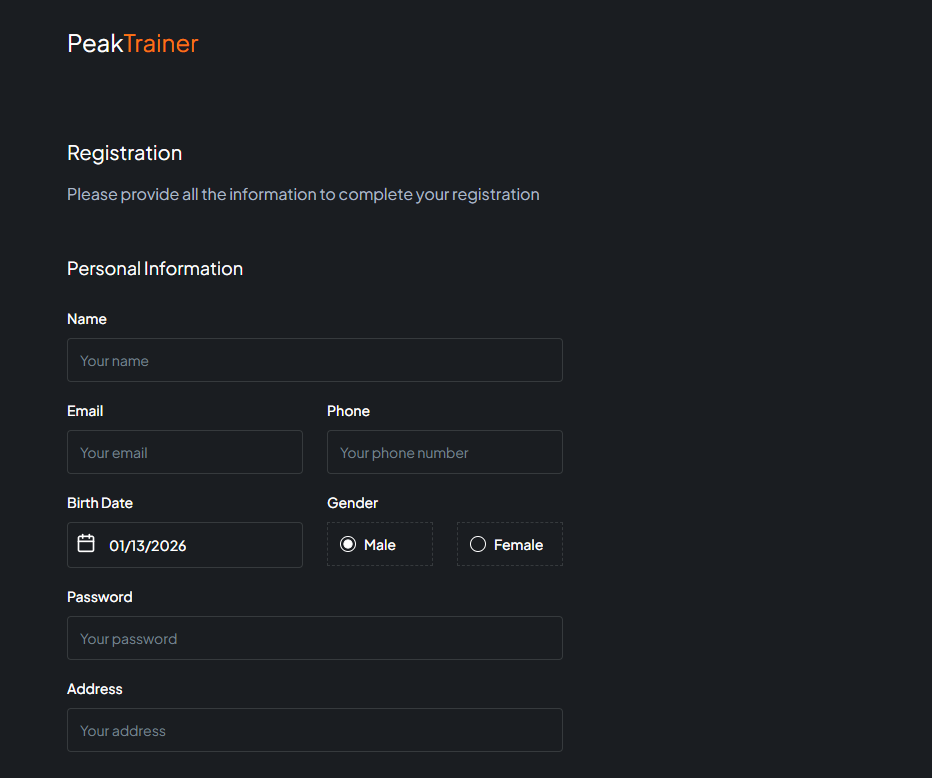This screenshot has height=778, width=932.
Task: Focus the Password input field
Action: tap(314, 638)
